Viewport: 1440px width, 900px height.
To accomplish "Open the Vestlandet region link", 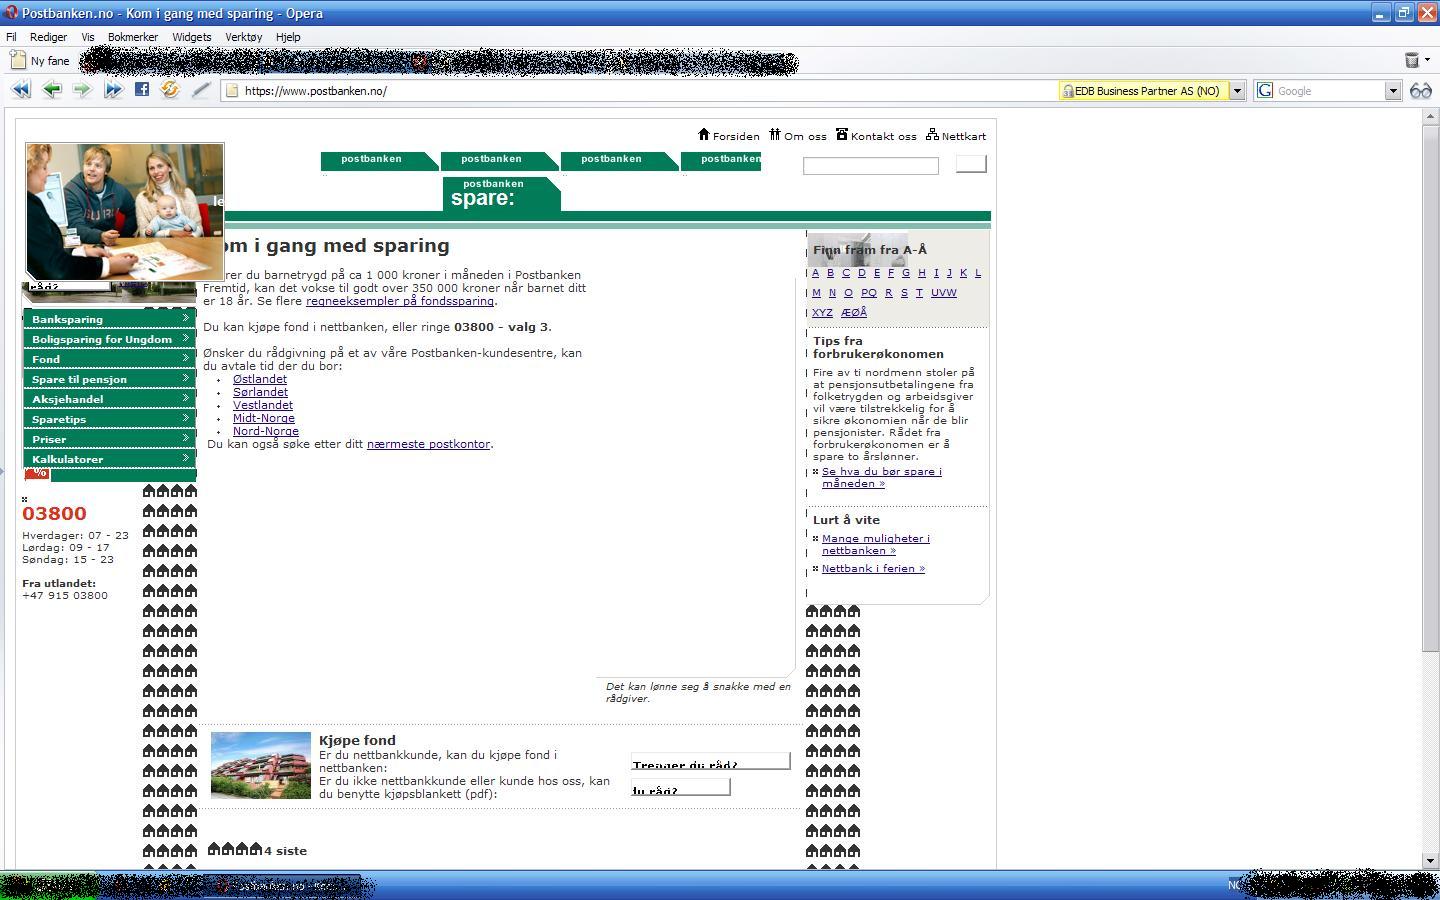I will coord(263,405).
